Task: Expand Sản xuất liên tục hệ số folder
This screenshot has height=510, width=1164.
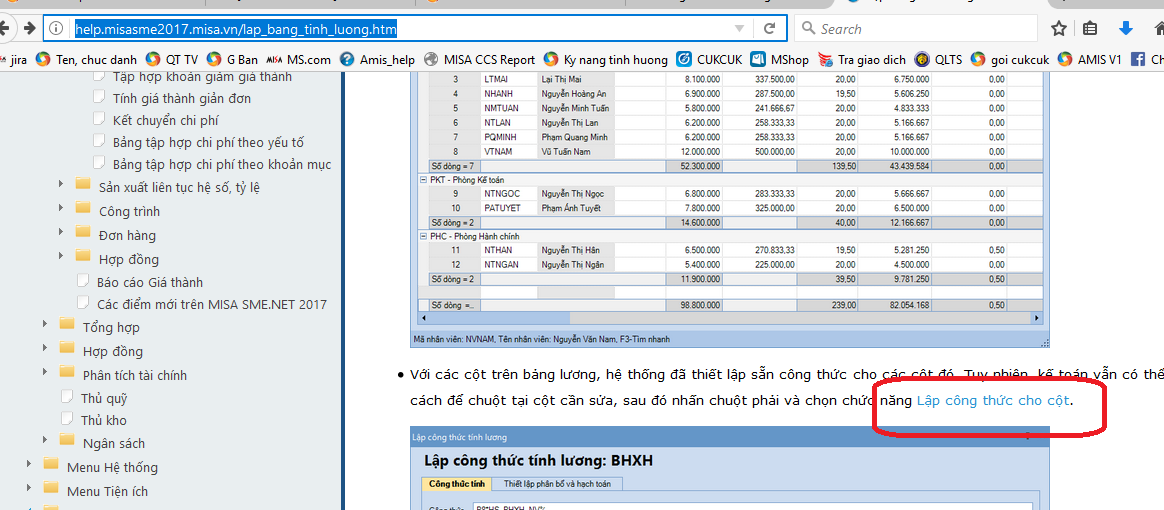Action: pos(61,186)
